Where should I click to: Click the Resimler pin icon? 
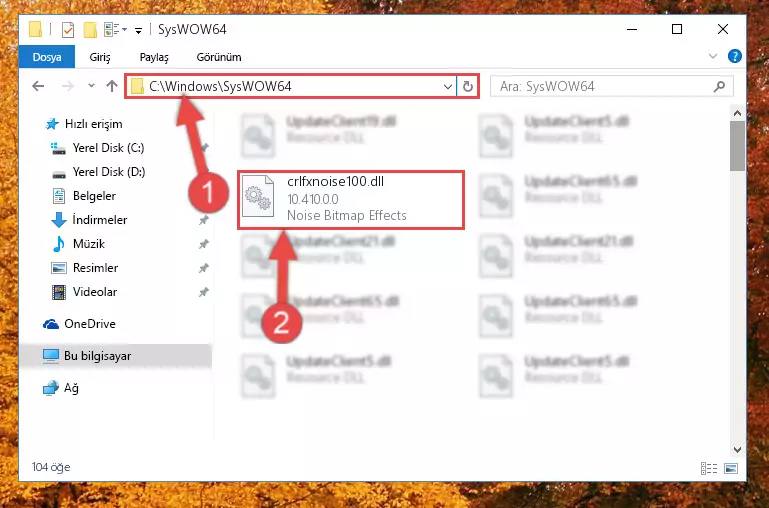tap(204, 268)
